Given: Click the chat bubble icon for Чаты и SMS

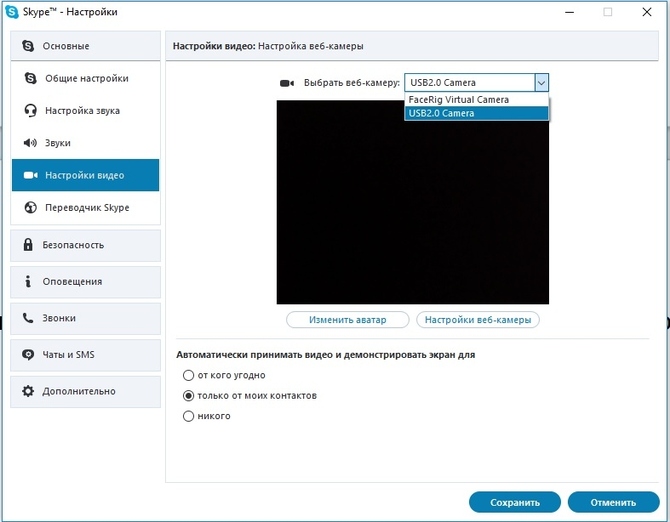Looking at the screenshot, I should click(28, 355).
